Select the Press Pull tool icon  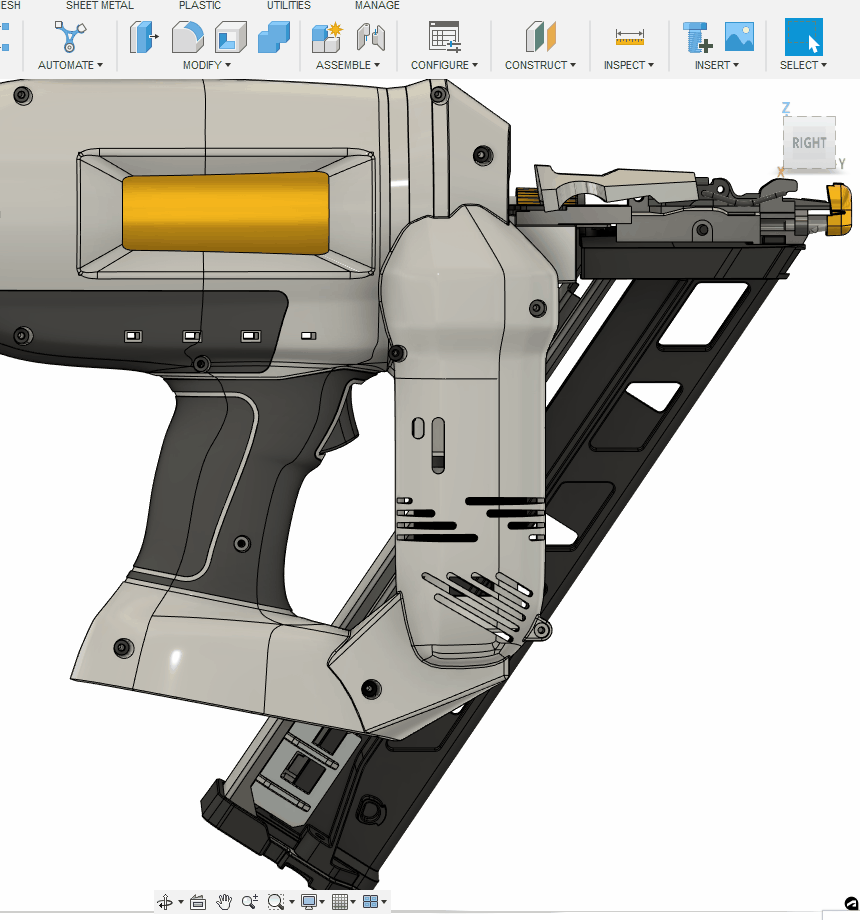tap(144, 37)
